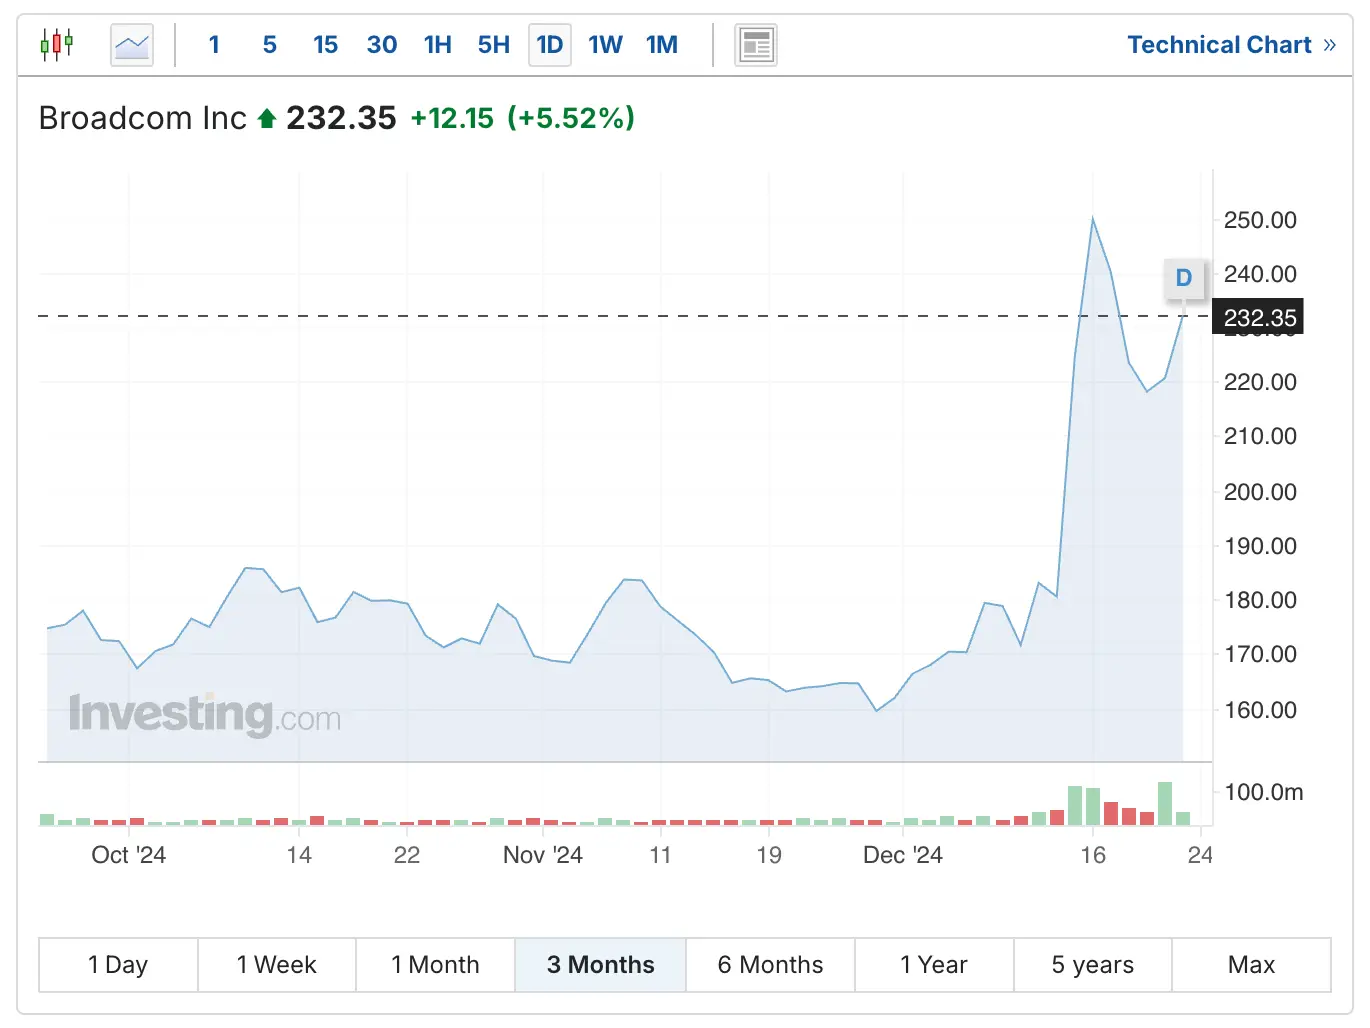This screenshot has height=1028, width=1370.
Task: Select the 1M interval
Action: 662,45
